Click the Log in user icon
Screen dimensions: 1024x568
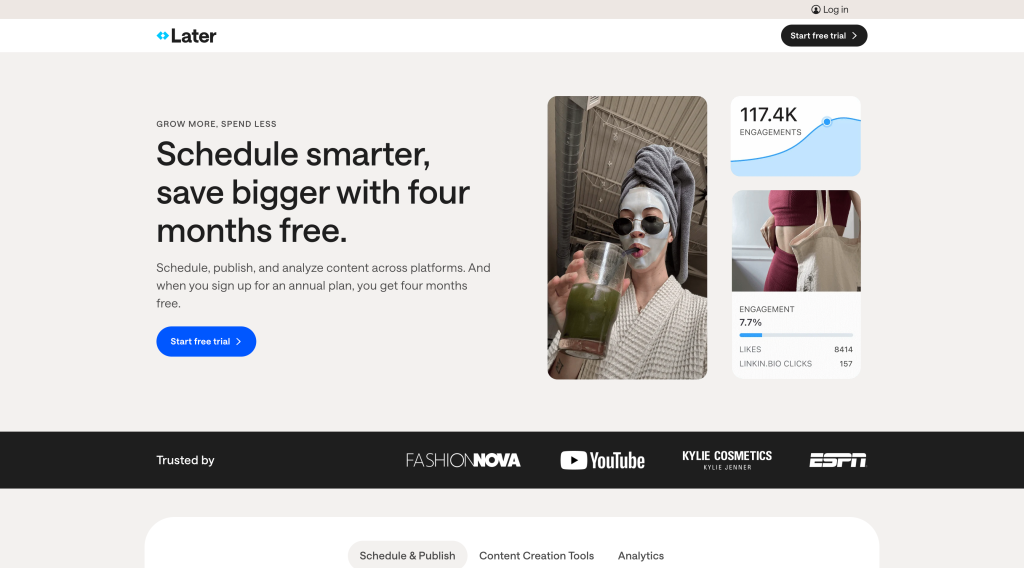[816, 10]
